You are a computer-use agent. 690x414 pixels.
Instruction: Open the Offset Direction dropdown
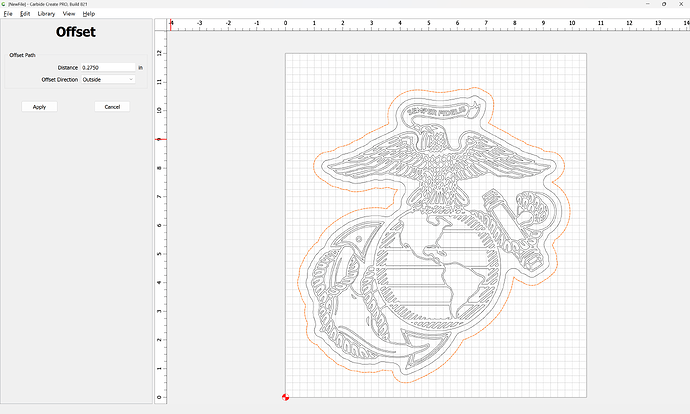(108, 80)
